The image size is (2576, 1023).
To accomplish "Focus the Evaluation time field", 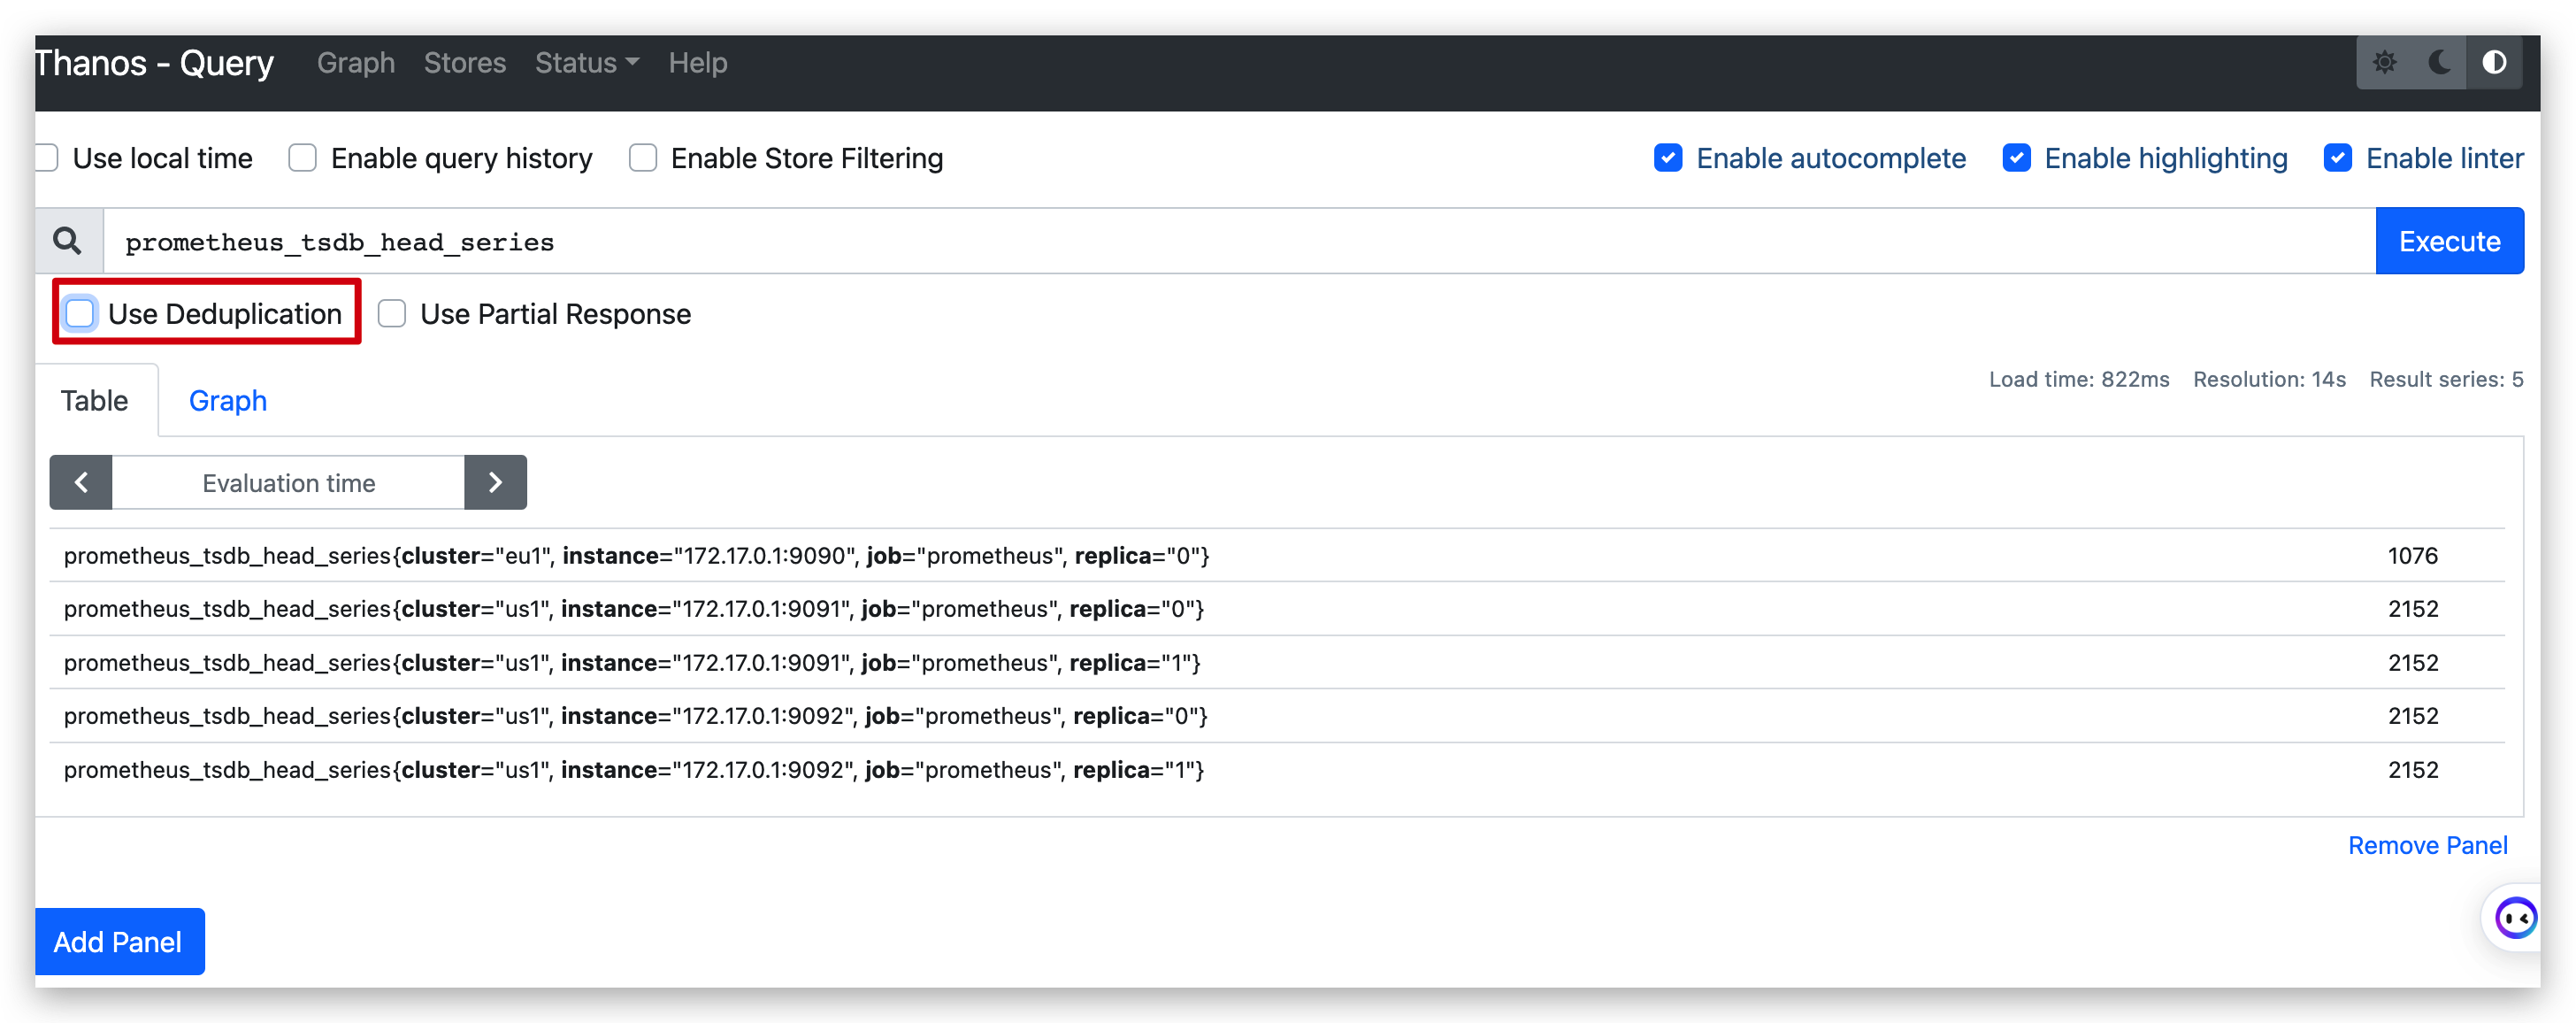I will (288, 483).
